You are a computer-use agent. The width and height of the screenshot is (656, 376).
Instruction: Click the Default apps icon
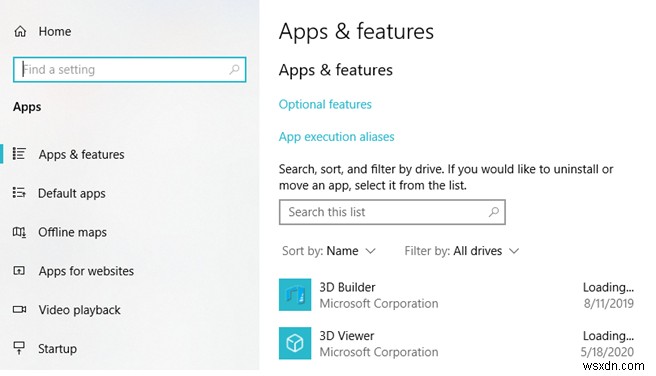coord(19,193)
